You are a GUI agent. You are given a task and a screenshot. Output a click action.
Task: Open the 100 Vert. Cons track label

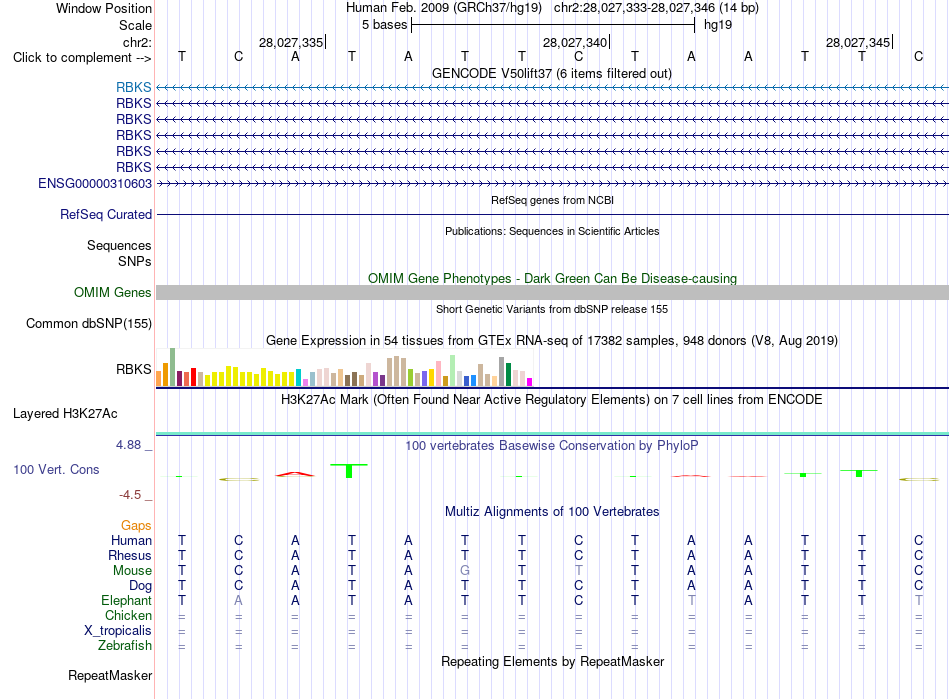(x=56, y=469)
